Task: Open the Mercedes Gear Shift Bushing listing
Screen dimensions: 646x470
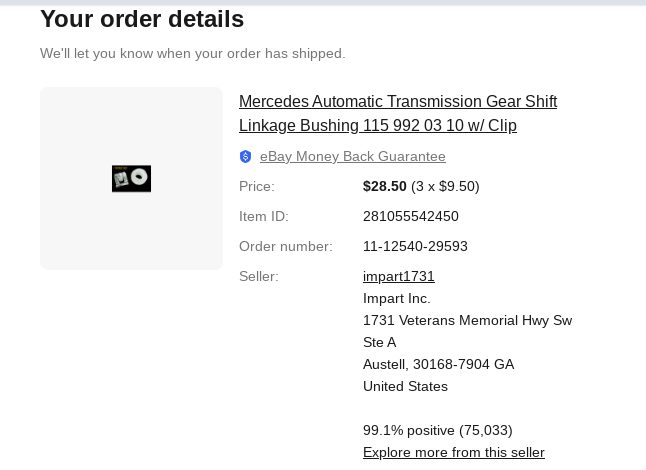Action: [397, 113]
